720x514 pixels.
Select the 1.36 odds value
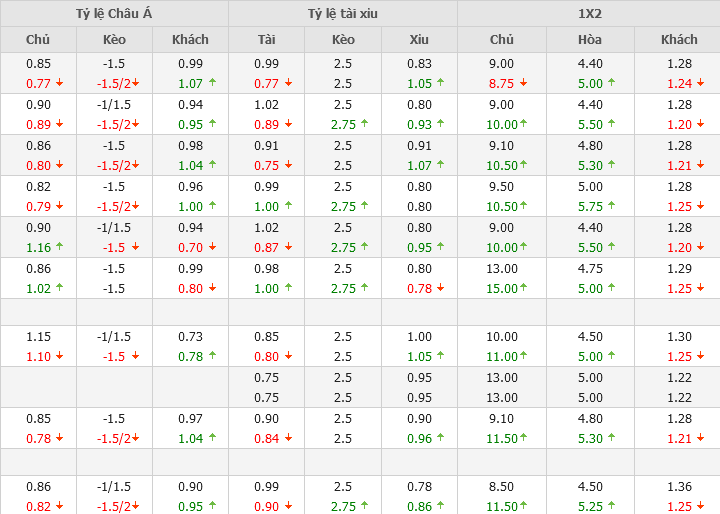pos(680,487)
